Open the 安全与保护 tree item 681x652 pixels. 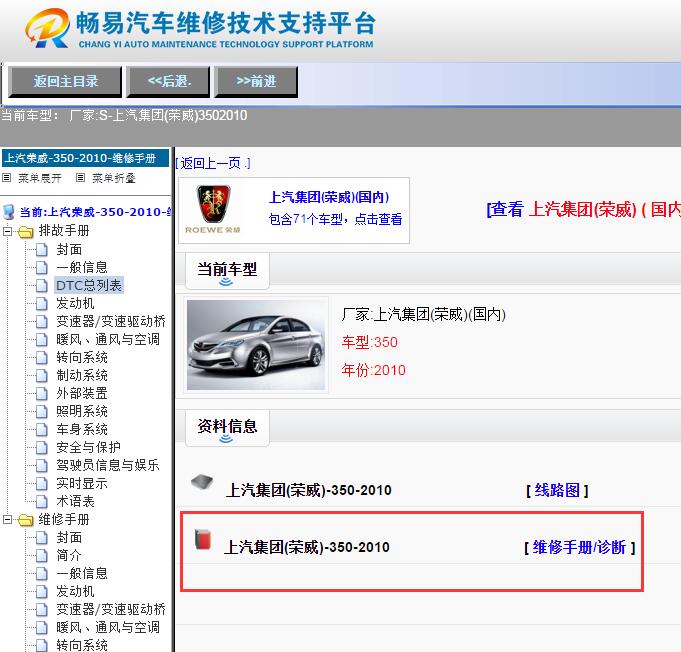tap(88, 447)
